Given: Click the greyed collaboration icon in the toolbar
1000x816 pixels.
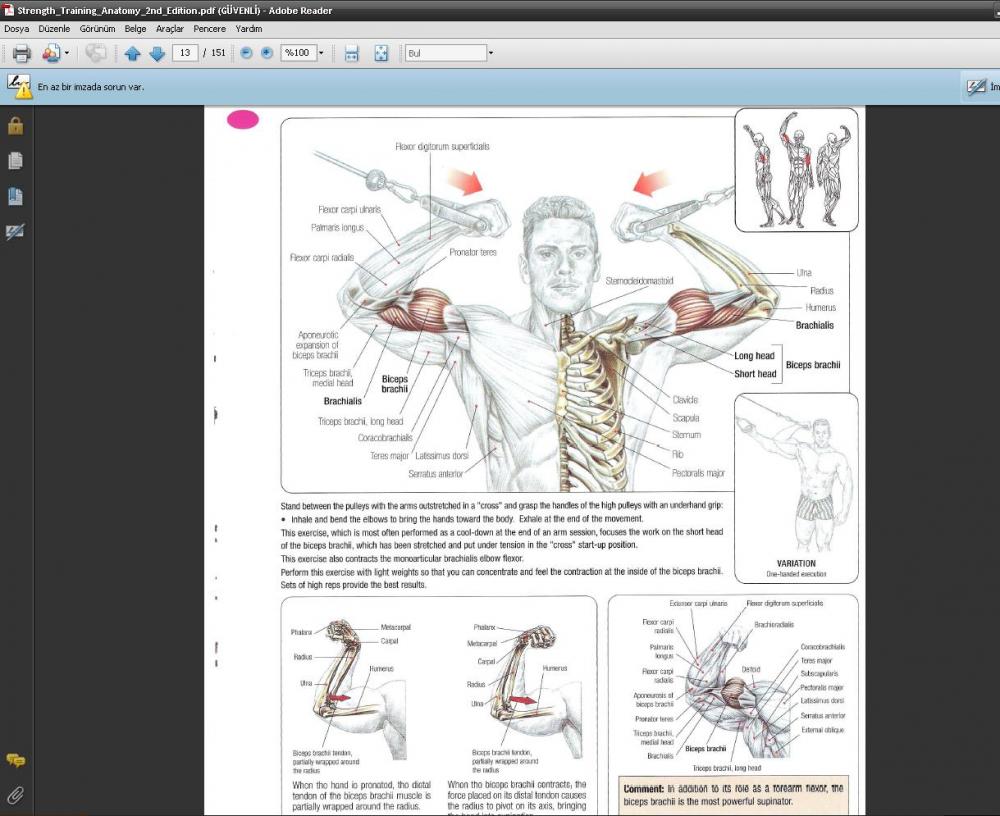Looking at the screenshot, I should [96, 54].
